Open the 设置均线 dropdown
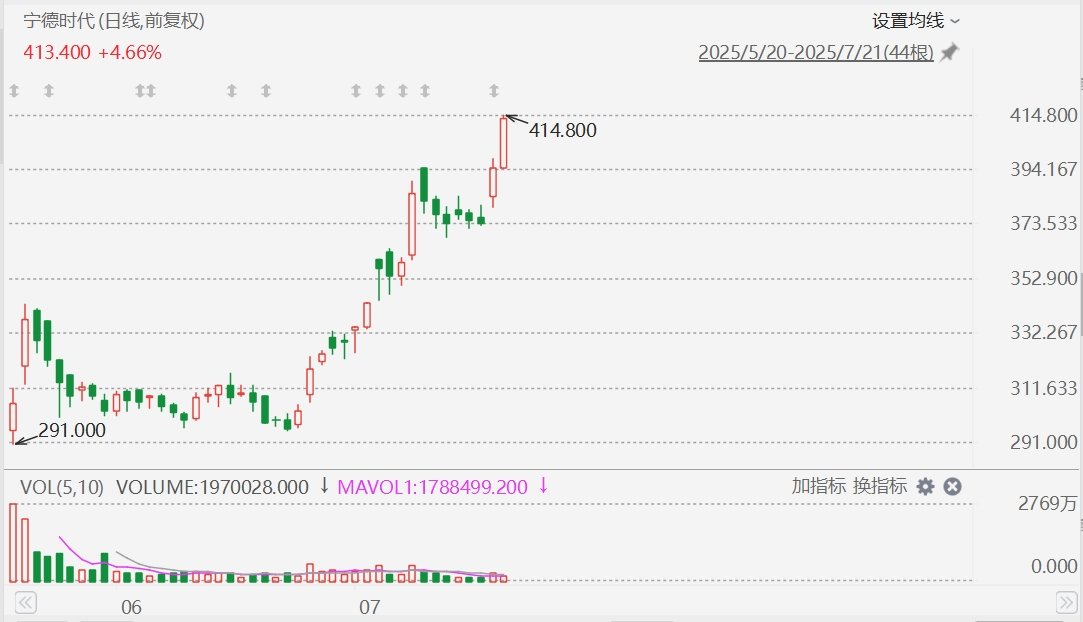The height and width of the screenshot is (622, 1083). 916,21
